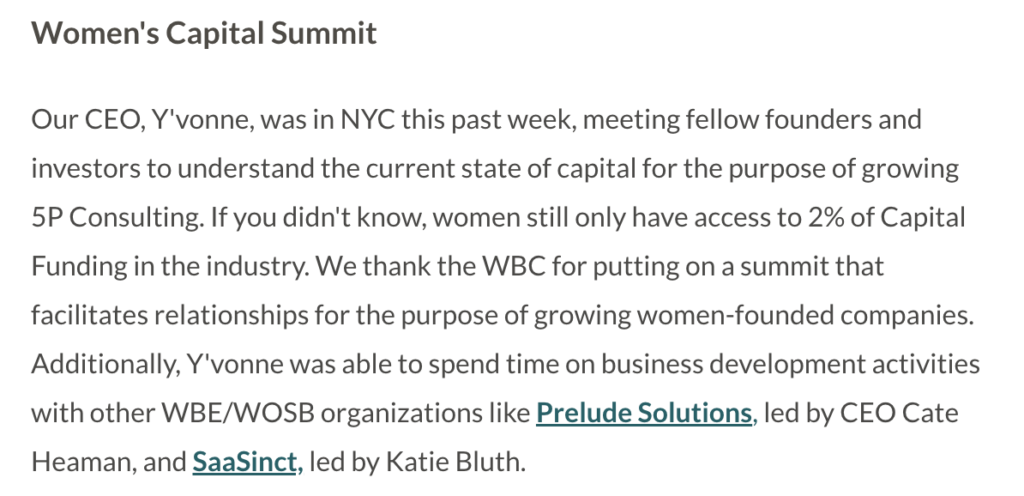Click the WBC abbreviation
This screenshot has height=496, width=1024.
pyautogui.click(x=513, y=267)
